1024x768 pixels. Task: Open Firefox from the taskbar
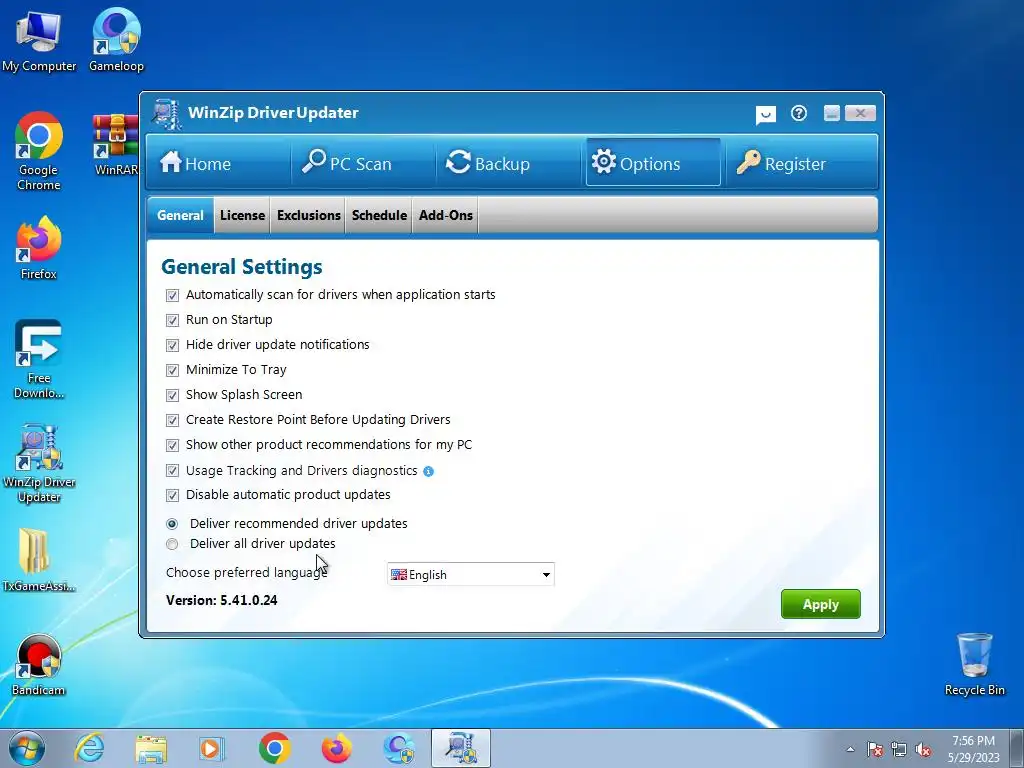click(336, 748)
